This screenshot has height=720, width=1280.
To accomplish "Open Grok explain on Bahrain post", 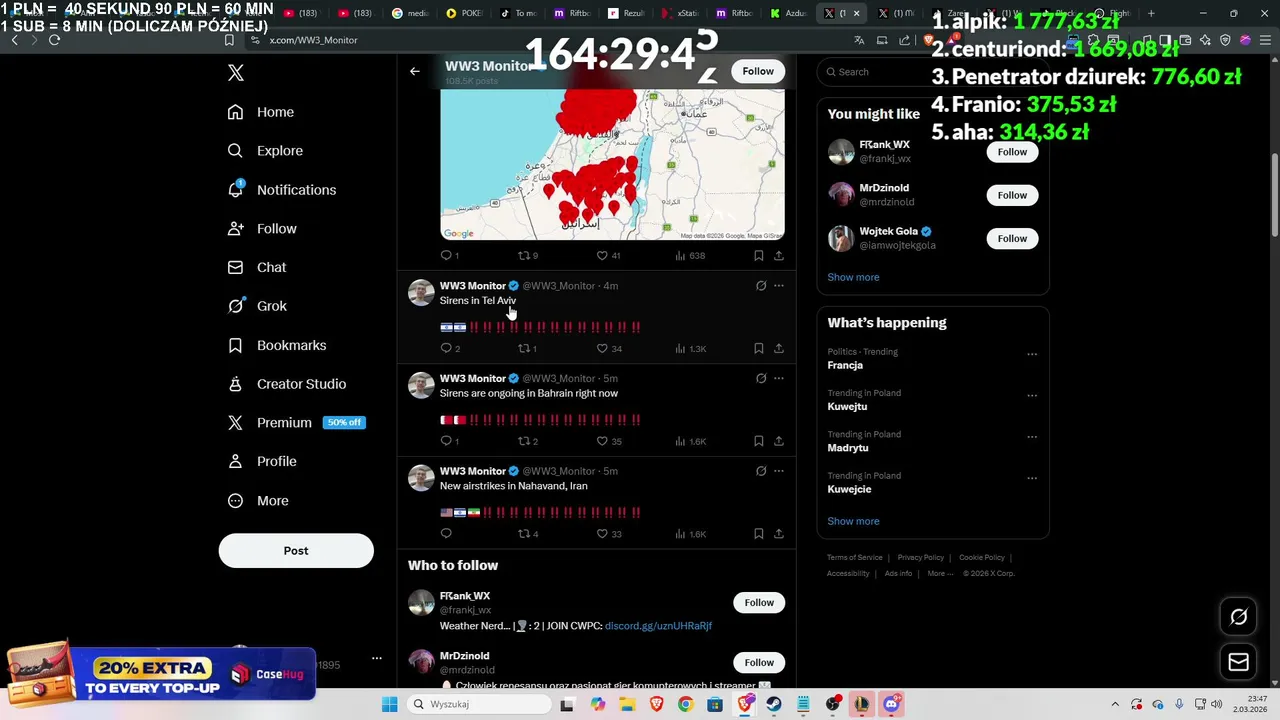I will 761,379.
